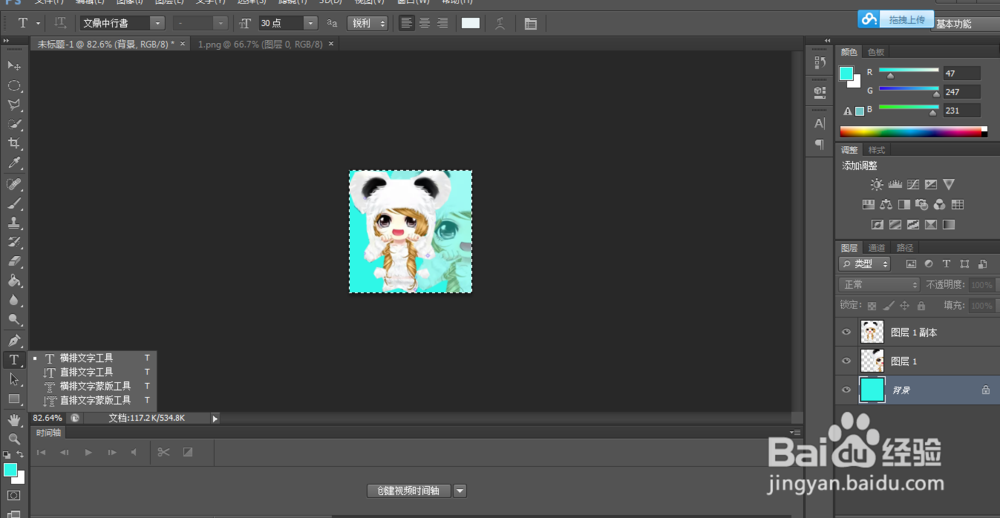The image size is (1000, 518).
Task: Set right align text
Action: coord(442,23)
